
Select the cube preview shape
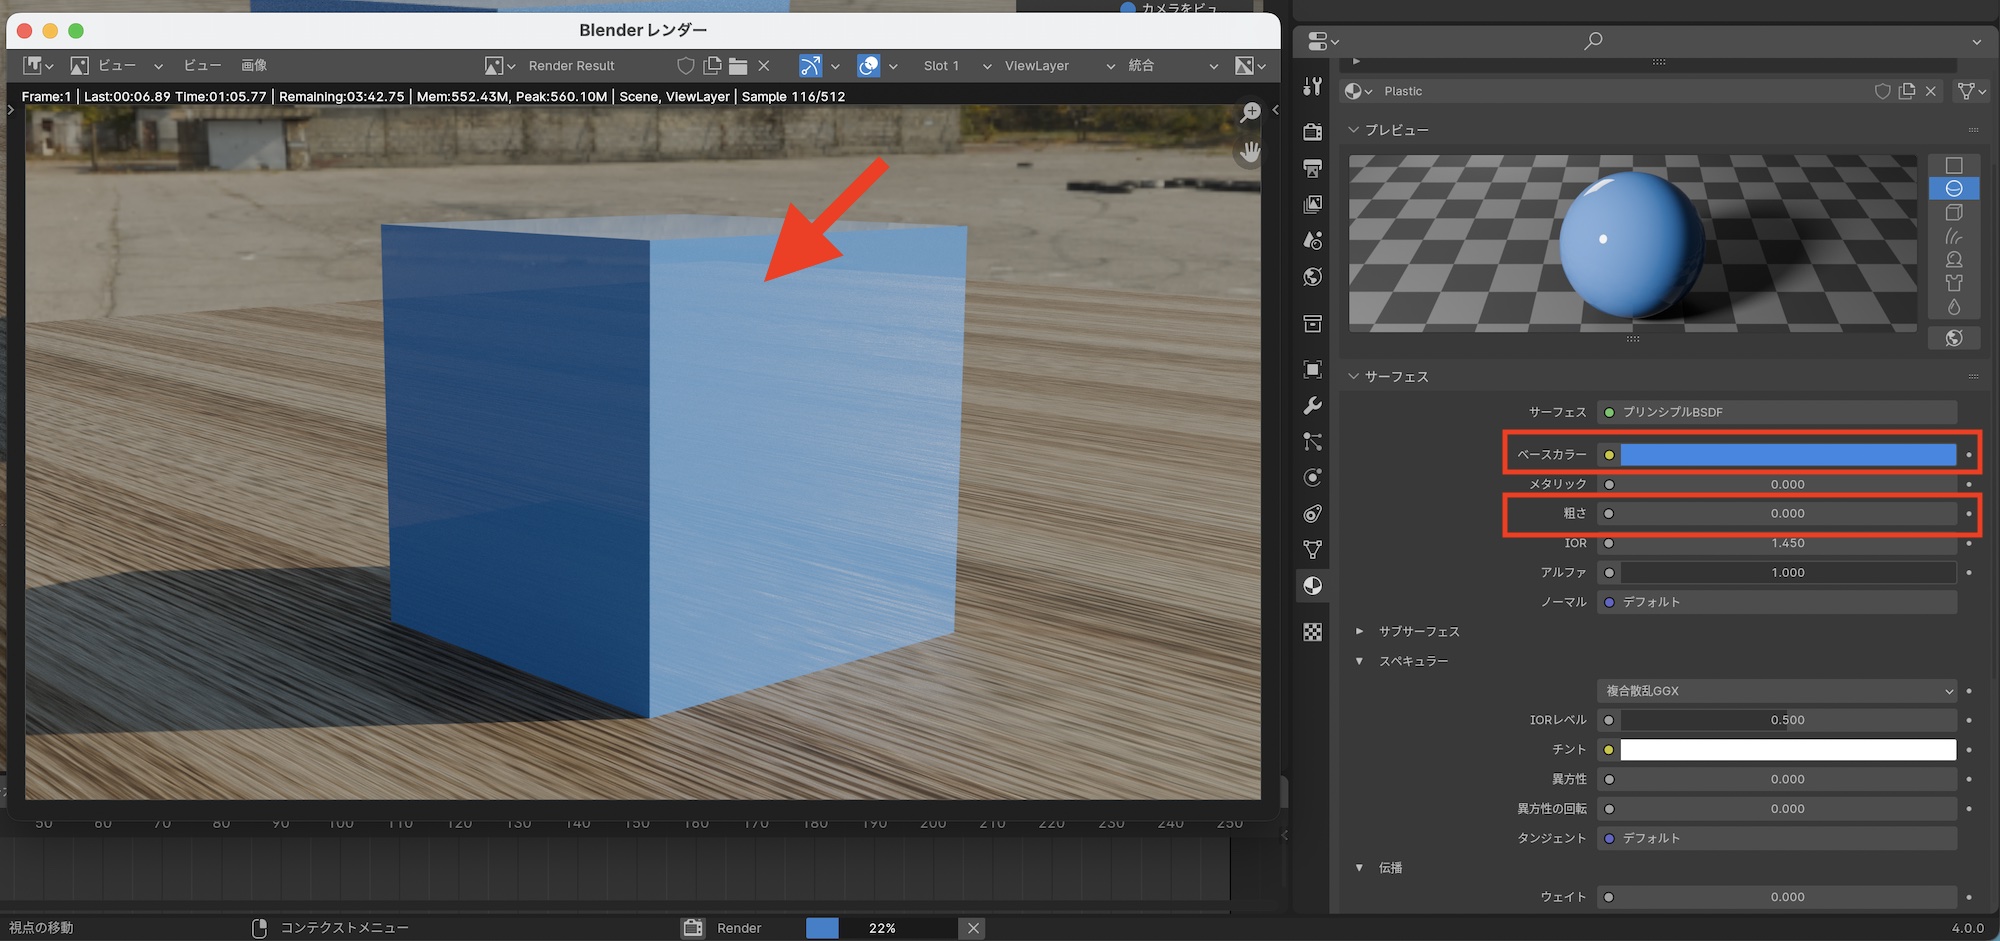1954,213
